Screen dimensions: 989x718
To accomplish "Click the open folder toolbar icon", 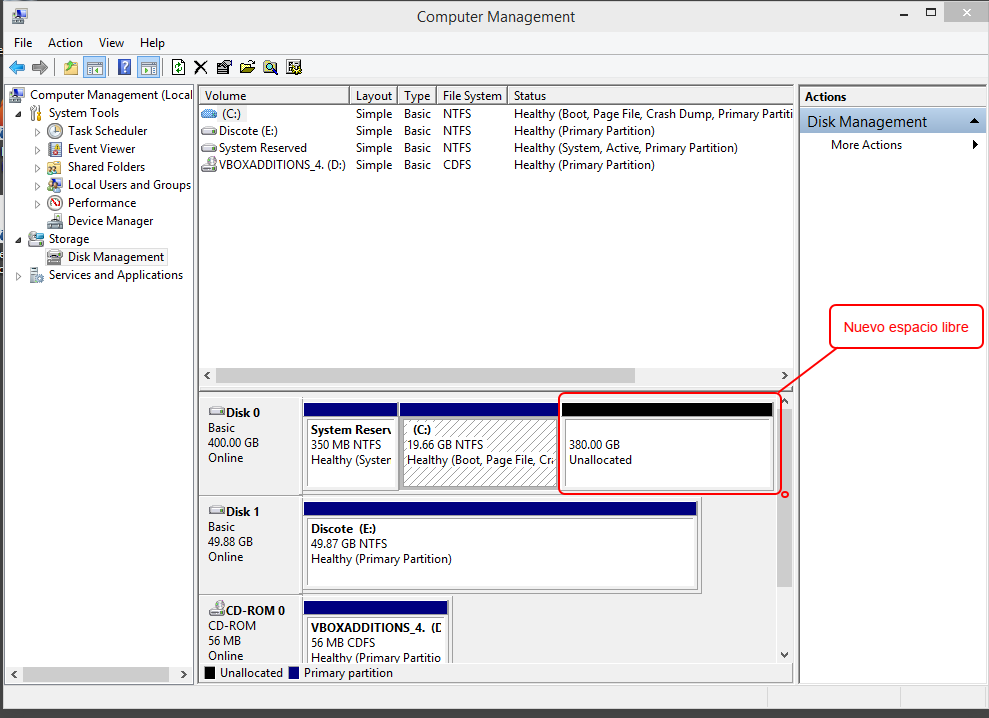I will (x=247, y=67).
